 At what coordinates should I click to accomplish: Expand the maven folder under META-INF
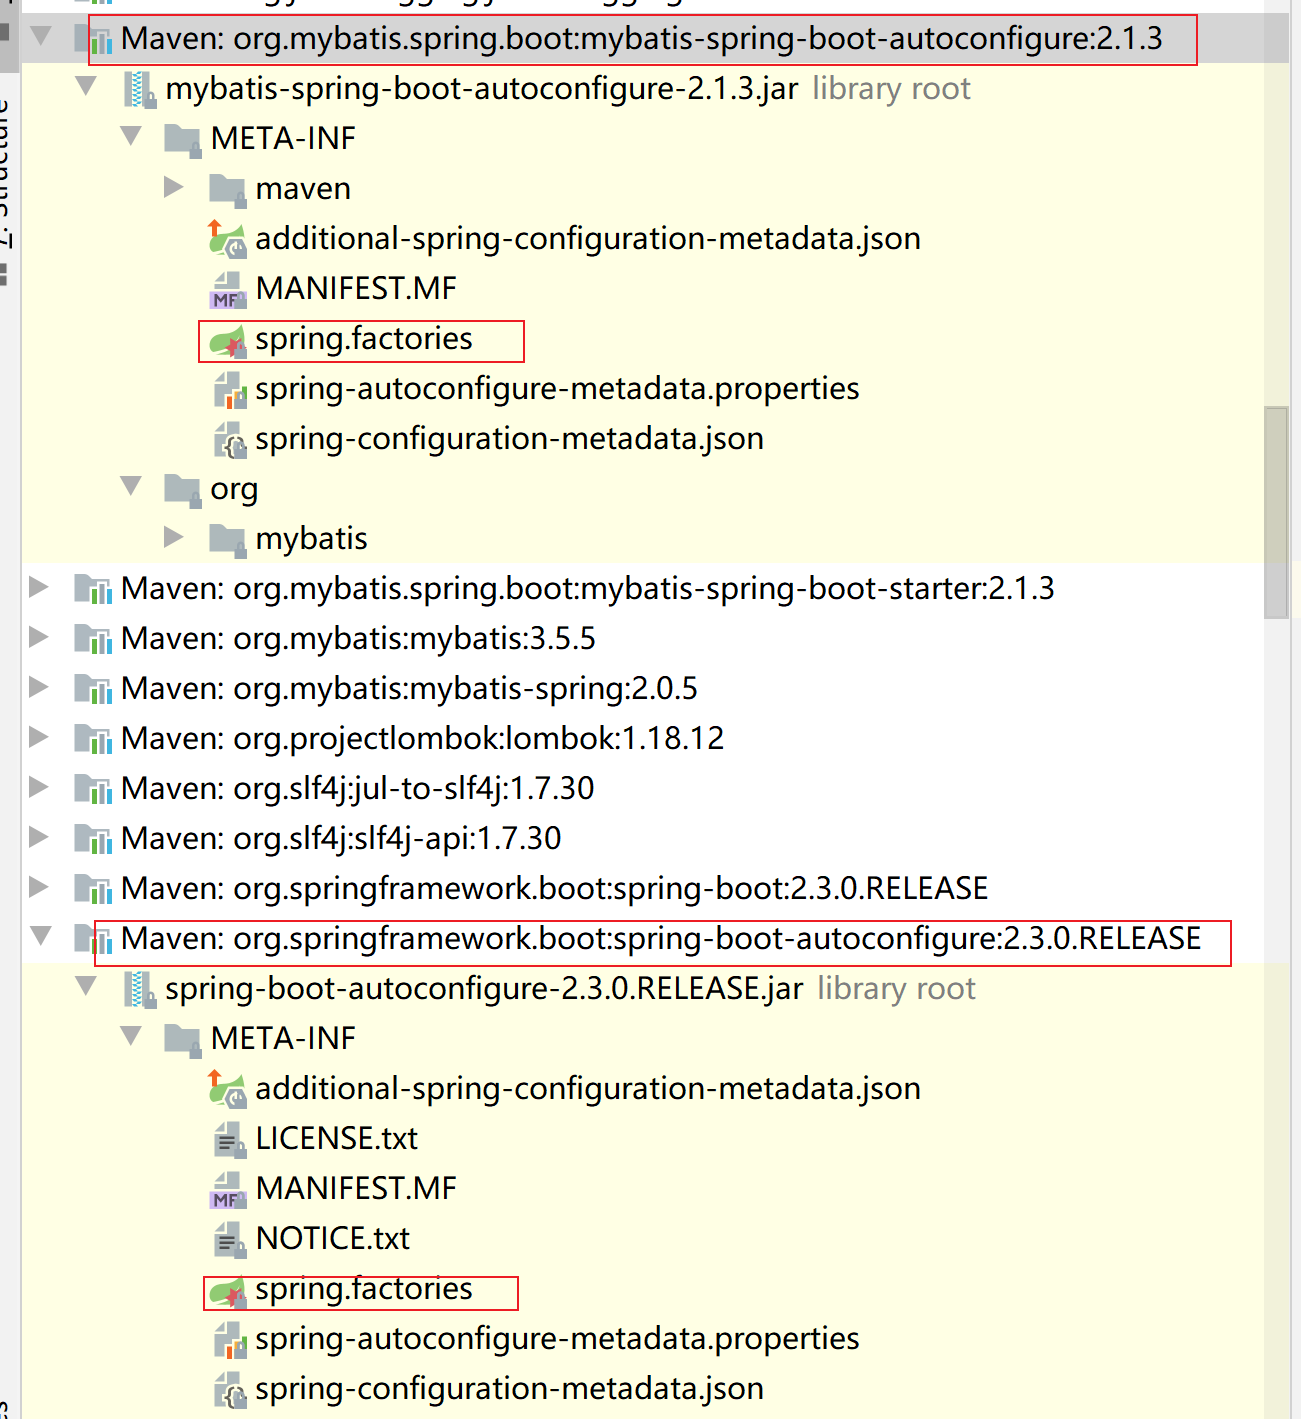pyautogui.click(x=174, y=187)
